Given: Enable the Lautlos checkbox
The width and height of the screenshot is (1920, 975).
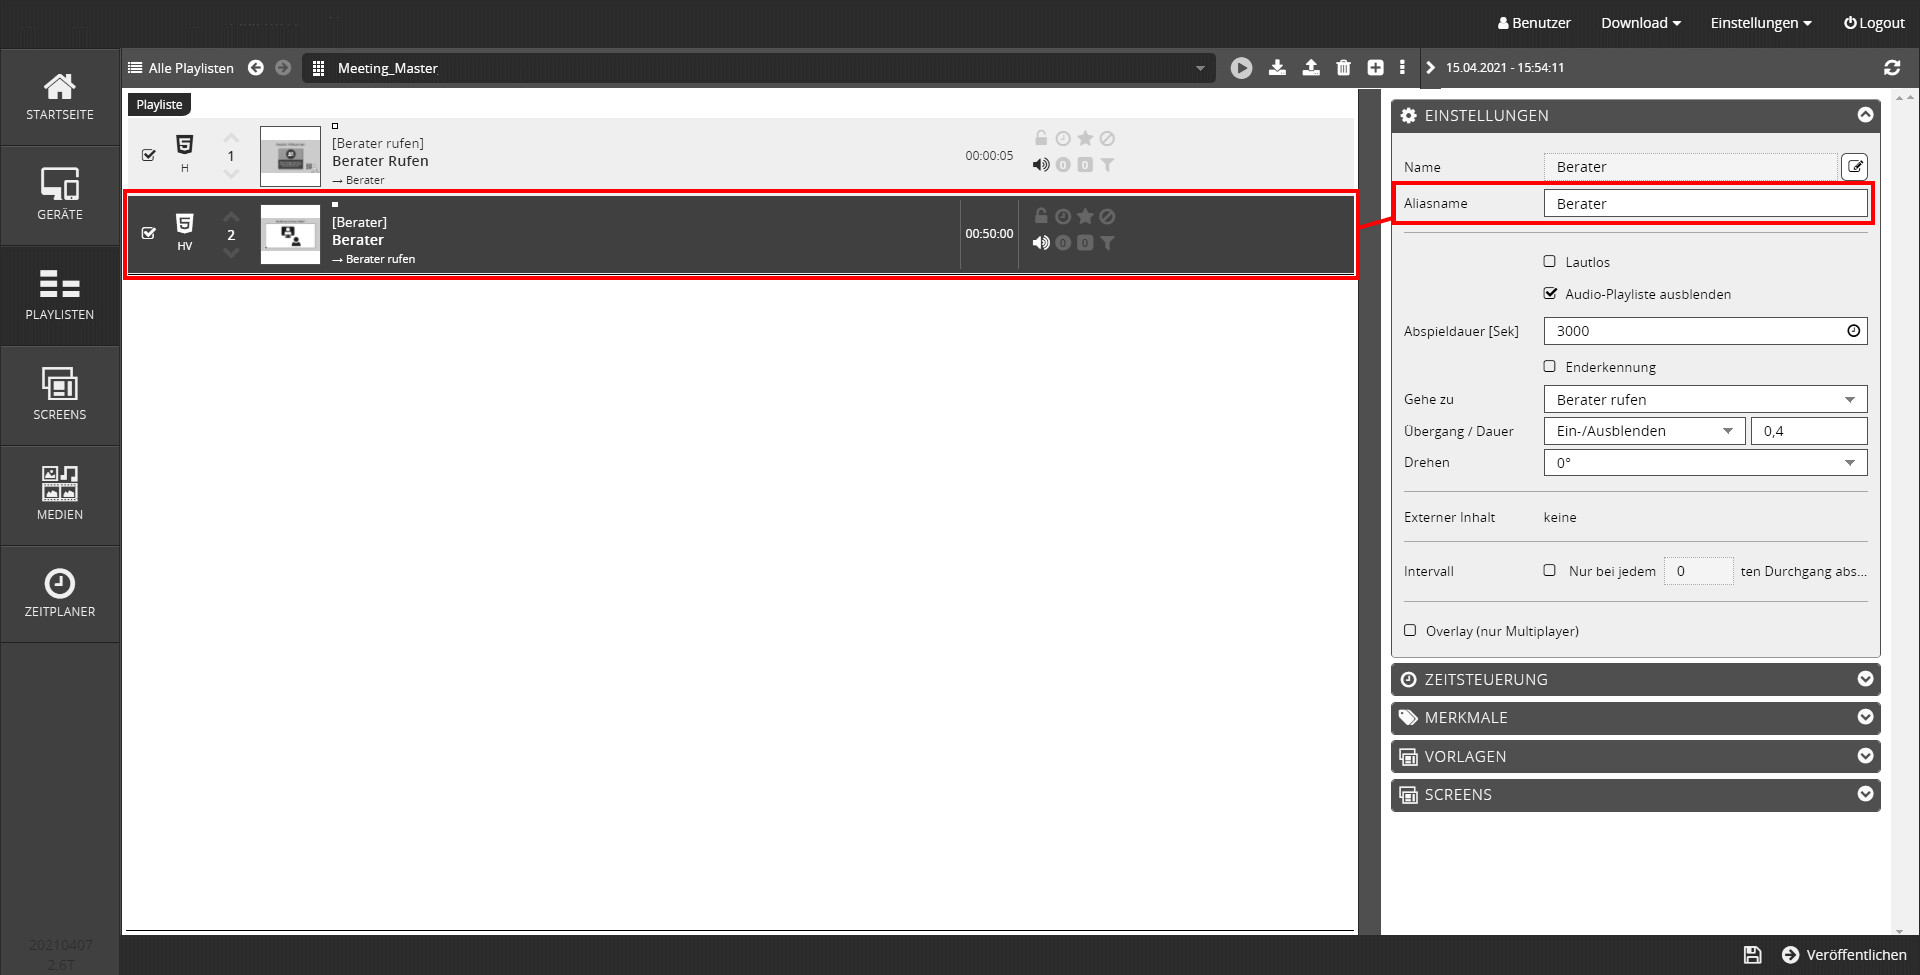Looking at the screenshot, I should click(x=1550, y=262).
